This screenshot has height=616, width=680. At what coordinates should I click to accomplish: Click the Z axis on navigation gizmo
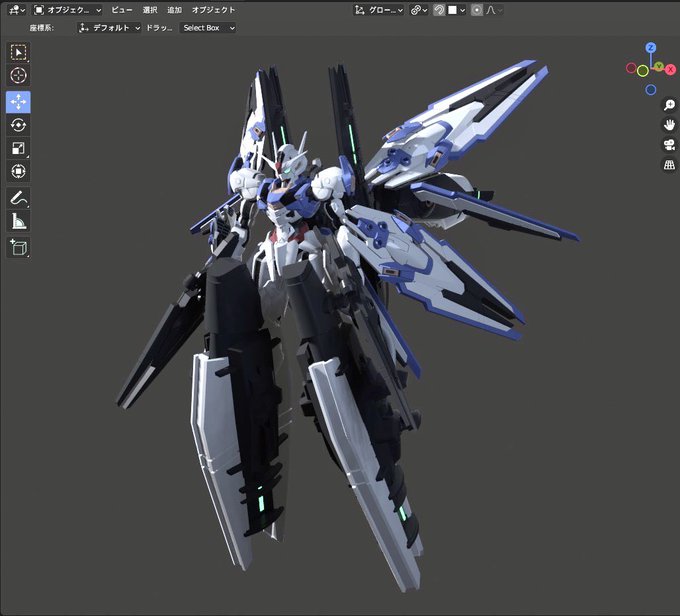point(651,48)
